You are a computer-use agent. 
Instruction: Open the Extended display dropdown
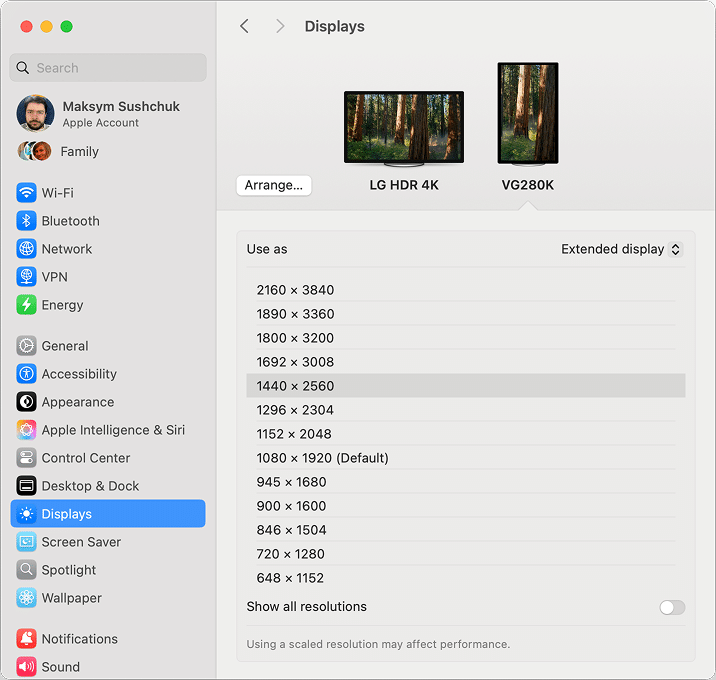(621, 249)
